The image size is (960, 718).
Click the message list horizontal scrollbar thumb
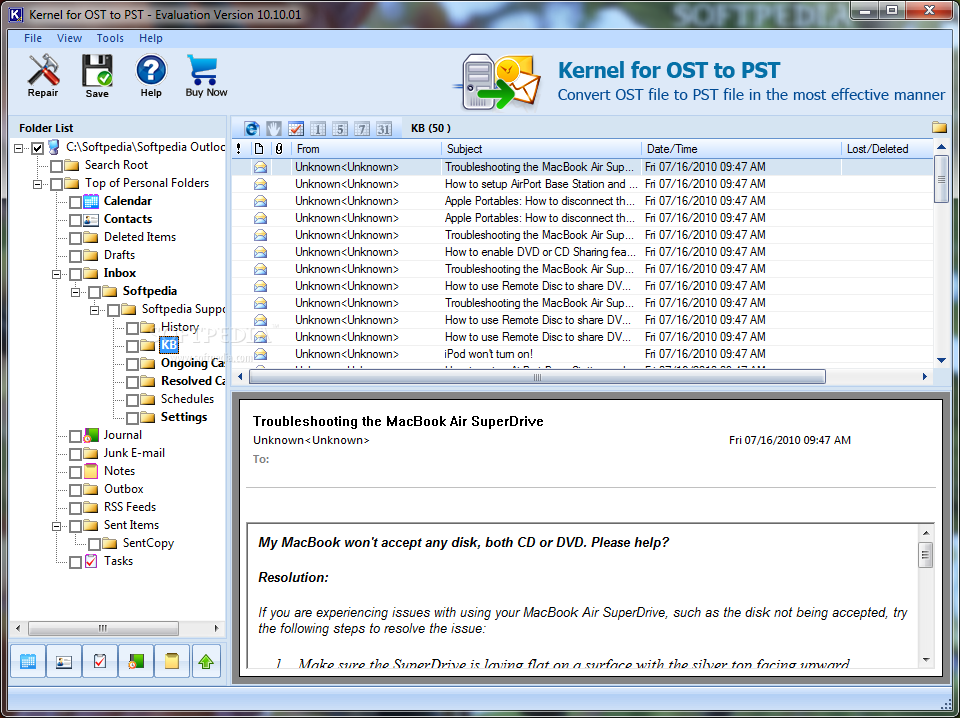[537, 376]
